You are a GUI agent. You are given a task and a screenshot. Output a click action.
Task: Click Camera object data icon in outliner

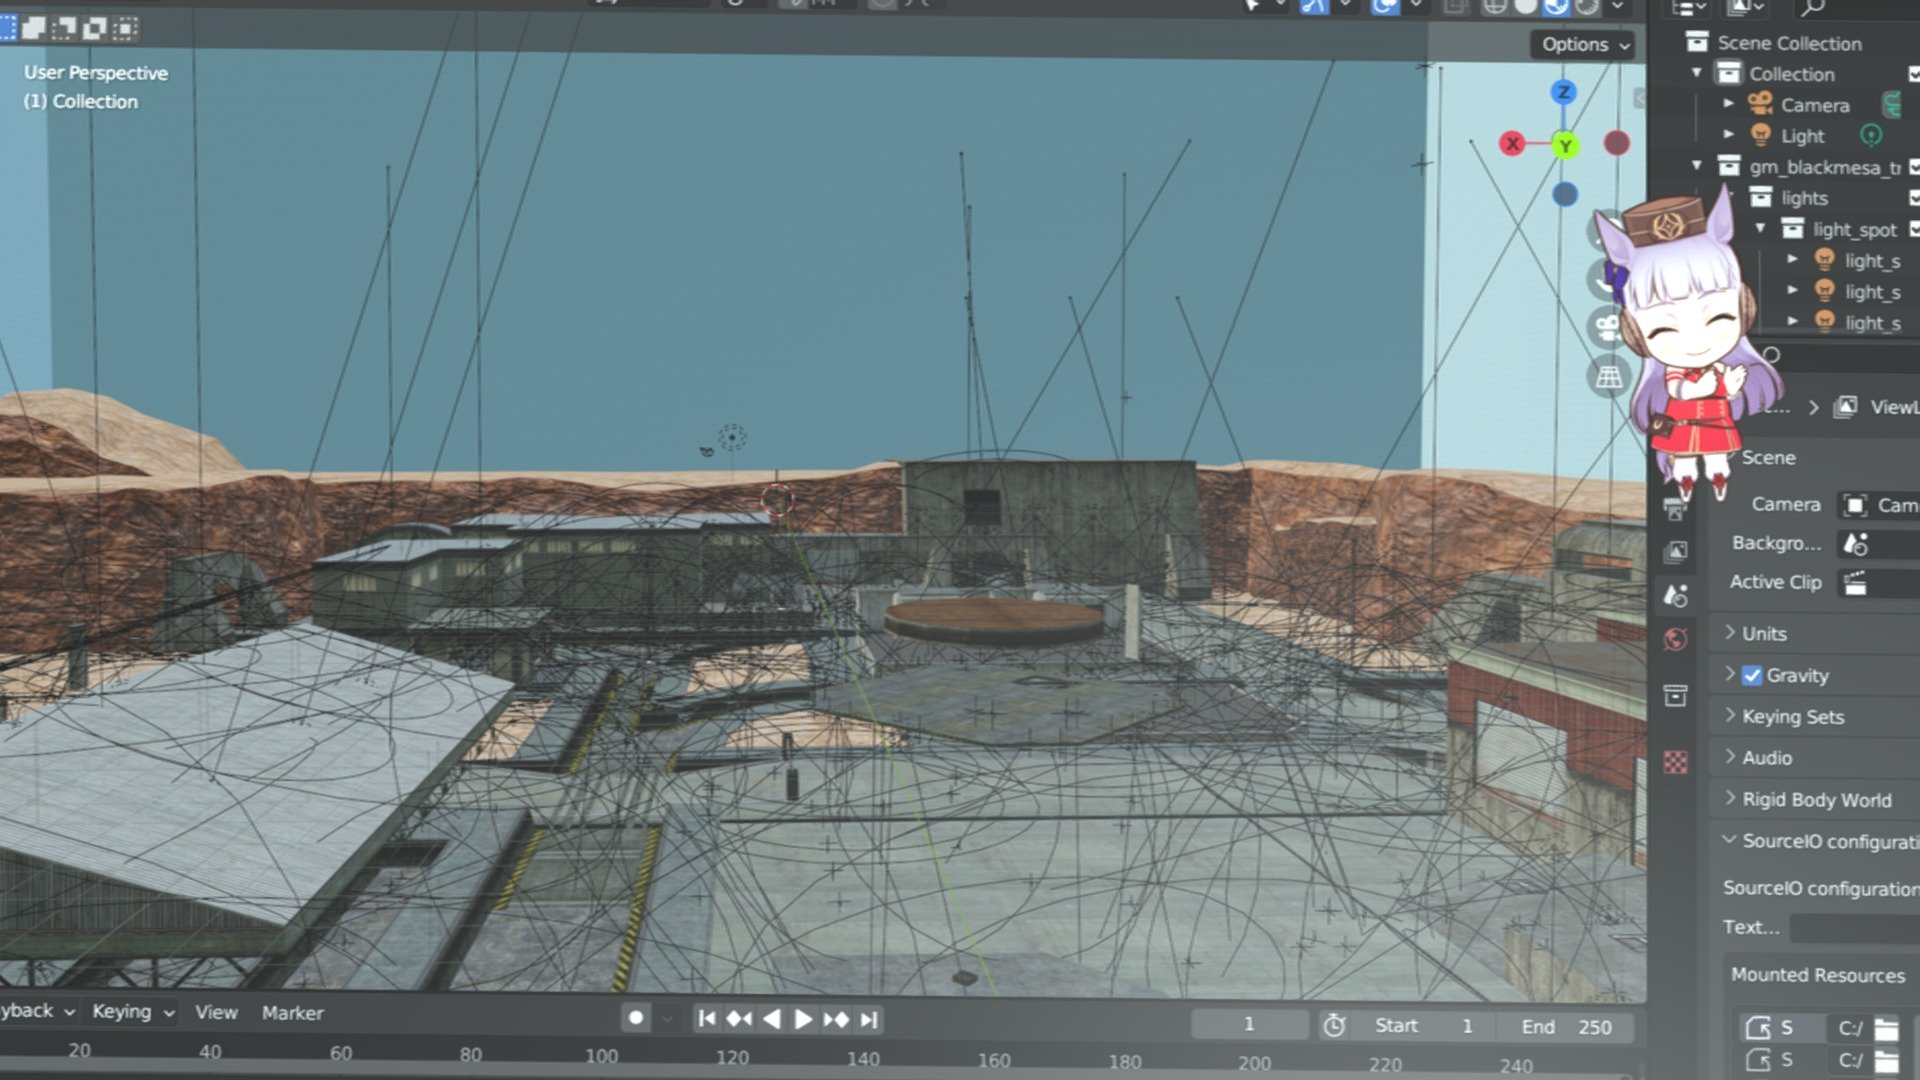click(1891, 104)
